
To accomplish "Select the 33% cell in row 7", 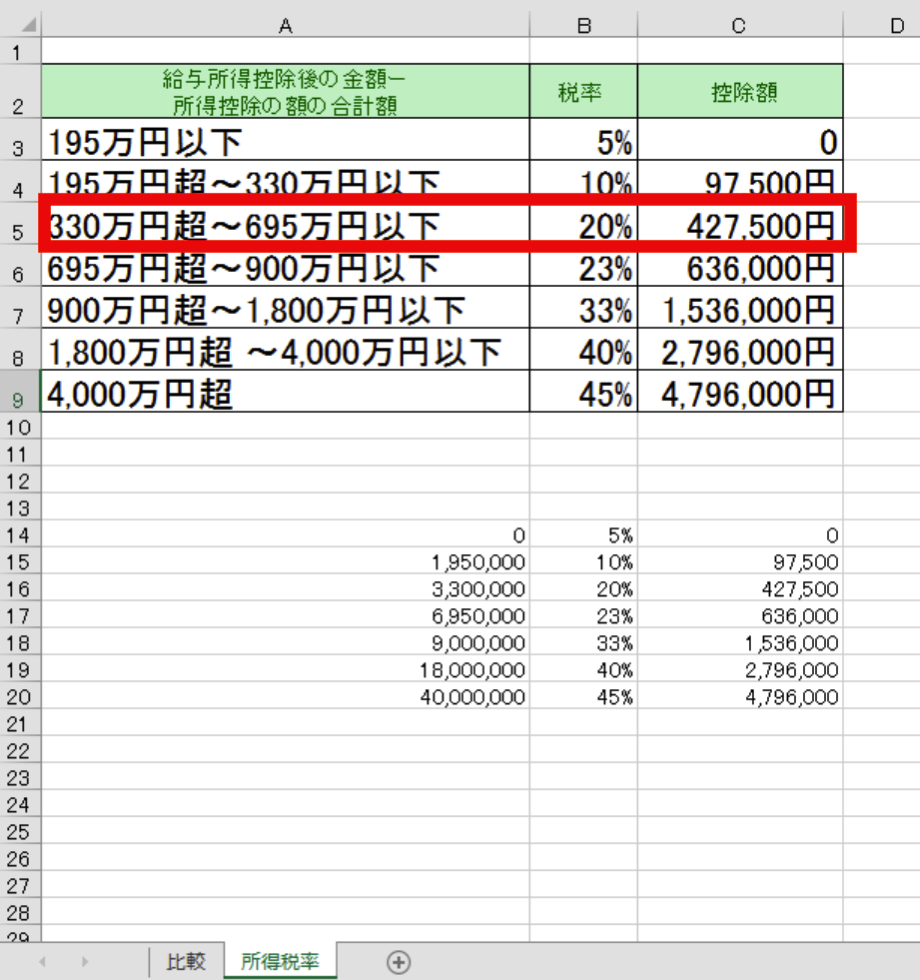I will pos(584,311).
